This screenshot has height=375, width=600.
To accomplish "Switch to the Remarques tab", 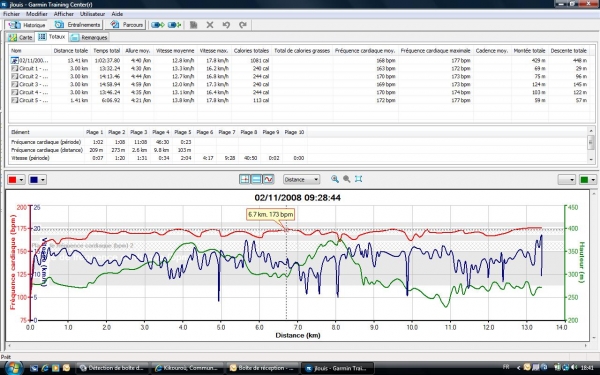I will tap(89, 38).
